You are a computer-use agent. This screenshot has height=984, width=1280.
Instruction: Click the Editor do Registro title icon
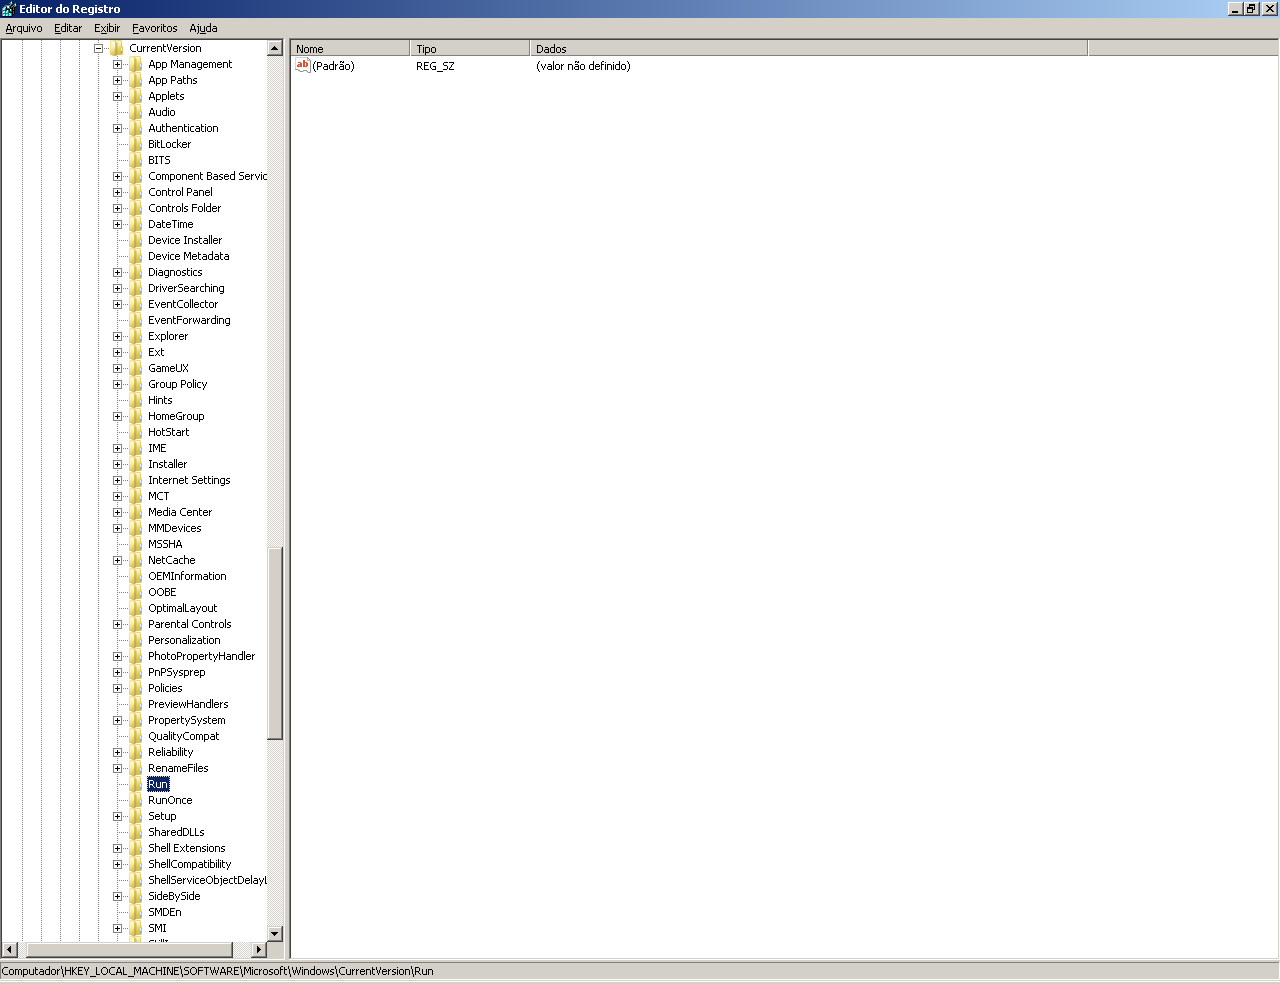(9, 9)
